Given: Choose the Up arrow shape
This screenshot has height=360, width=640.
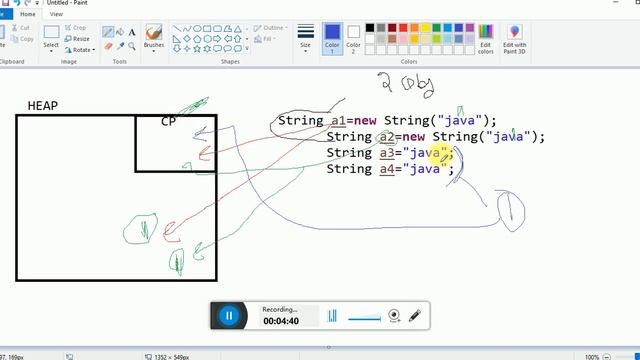Looking at the screenshot, I should coord(238,39).
